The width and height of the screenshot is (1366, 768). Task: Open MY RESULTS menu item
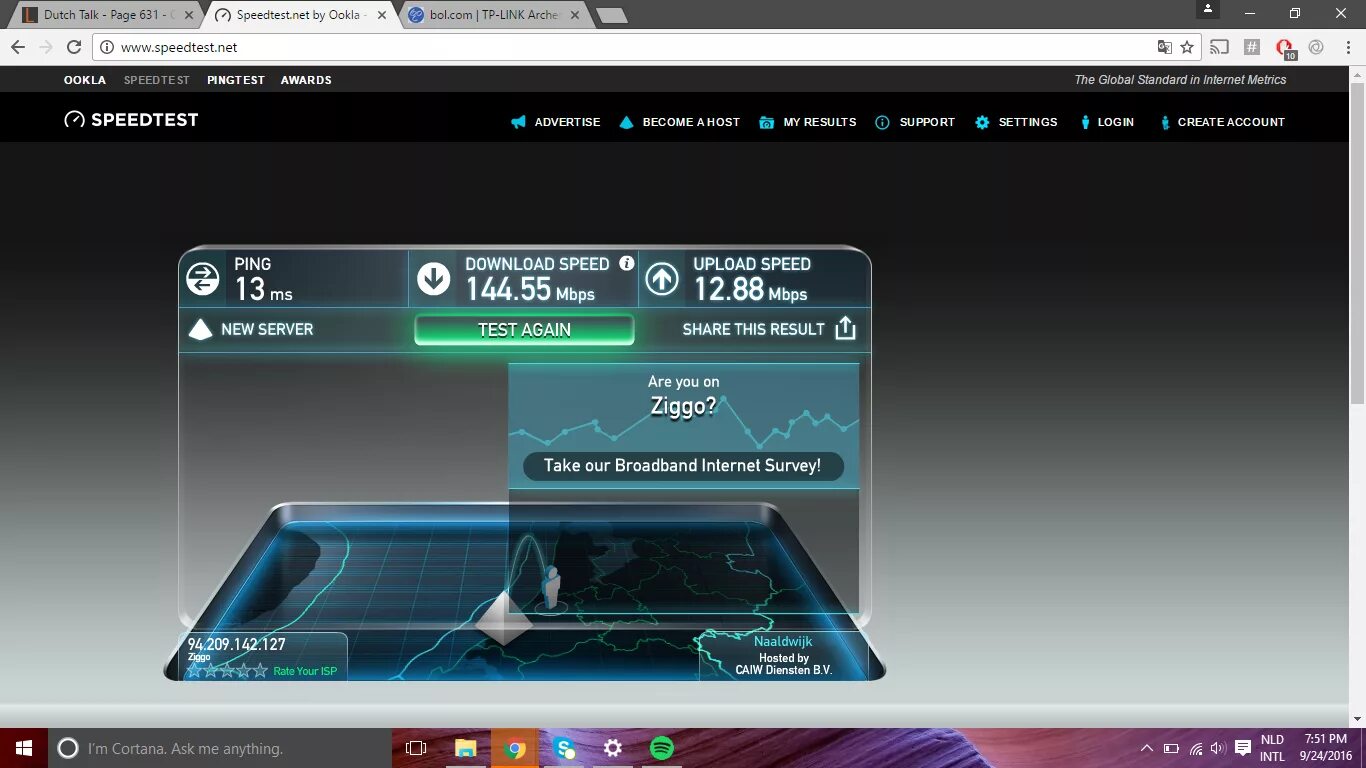point(807,122)
